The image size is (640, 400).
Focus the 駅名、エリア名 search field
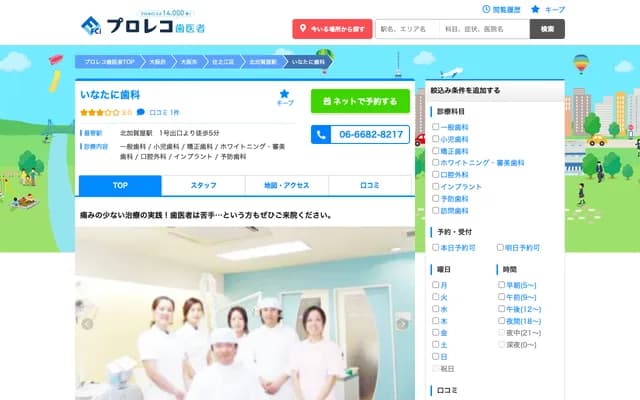pyautogui.click(x=407, y=29)
